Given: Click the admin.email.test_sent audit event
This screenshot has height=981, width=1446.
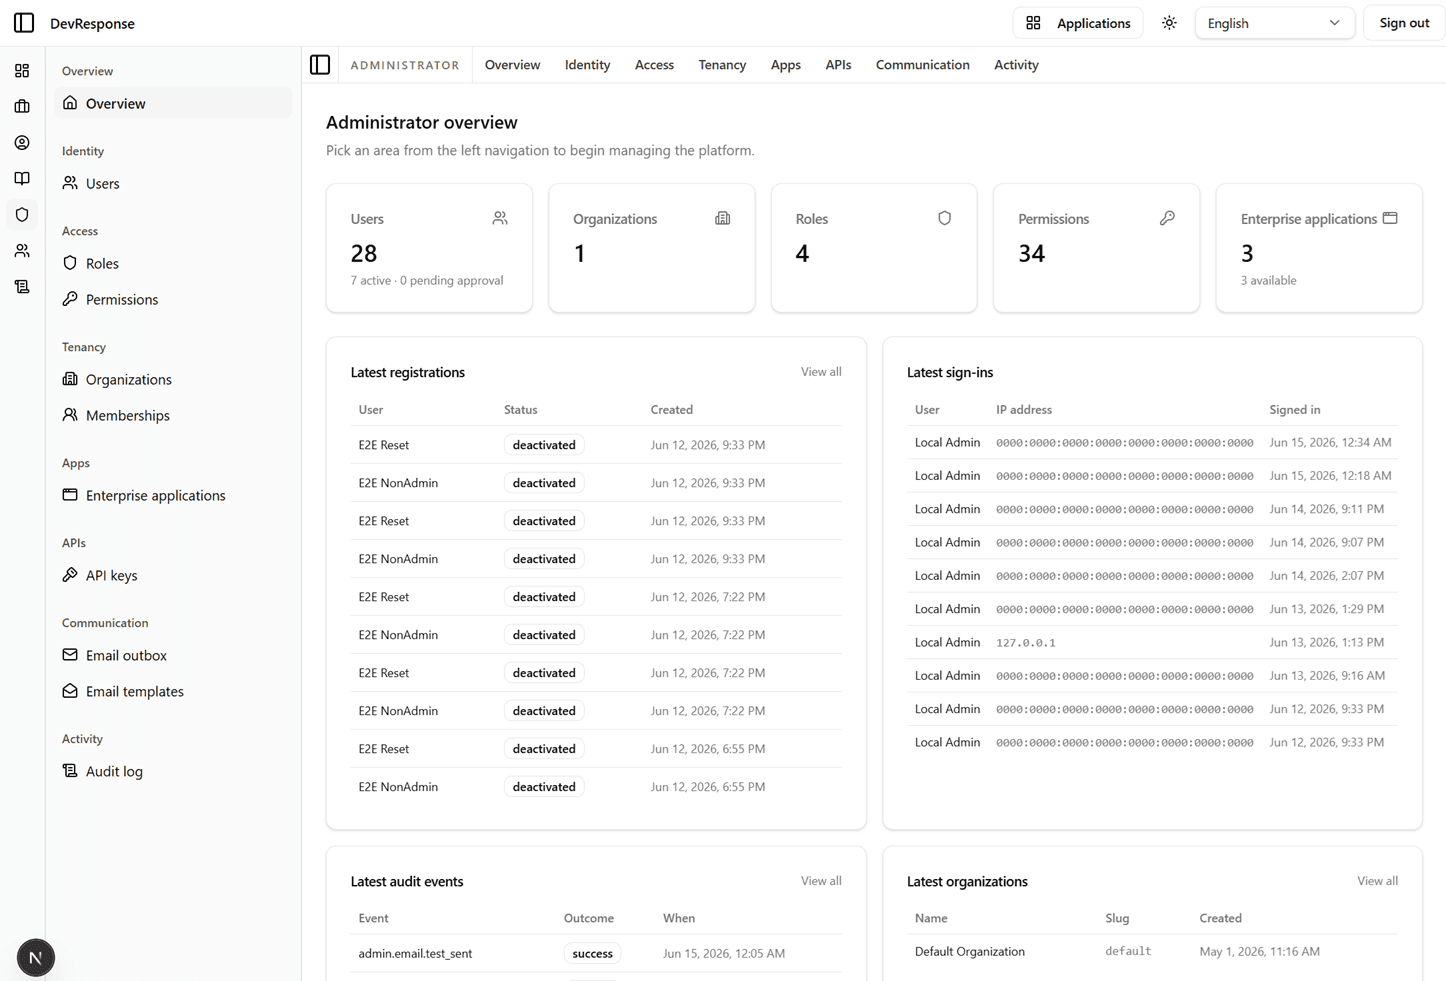Looking at the screenshot, I should click(x=415, y=954).
